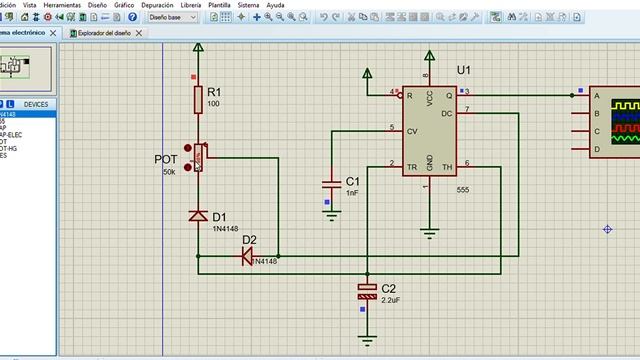Open the Diseño menu

[97, 5]
